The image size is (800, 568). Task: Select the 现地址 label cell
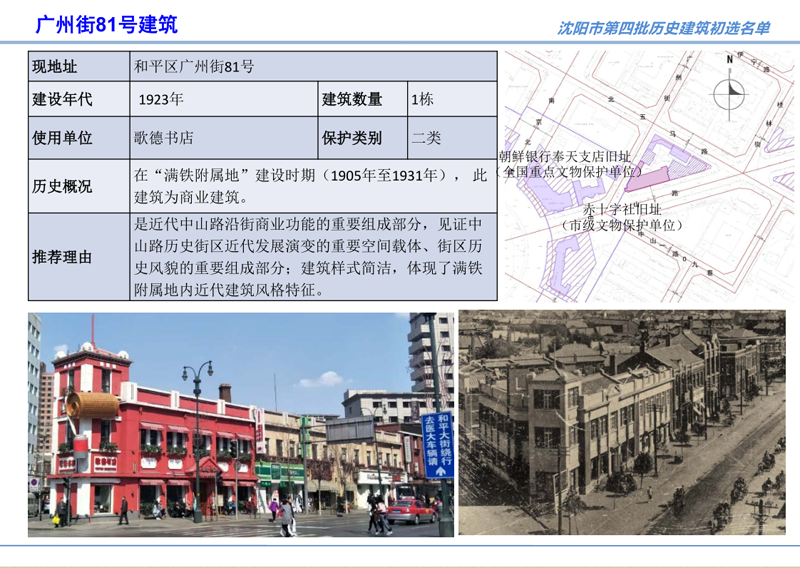tap(78, 67)
